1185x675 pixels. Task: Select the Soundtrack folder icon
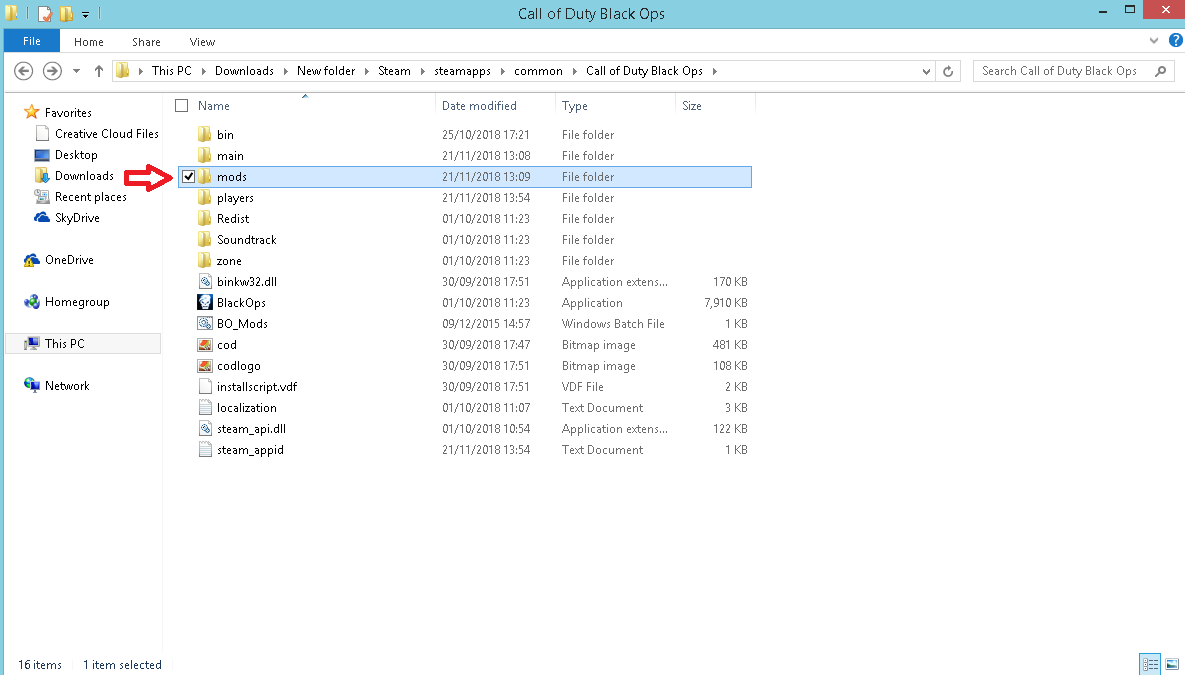204,240
